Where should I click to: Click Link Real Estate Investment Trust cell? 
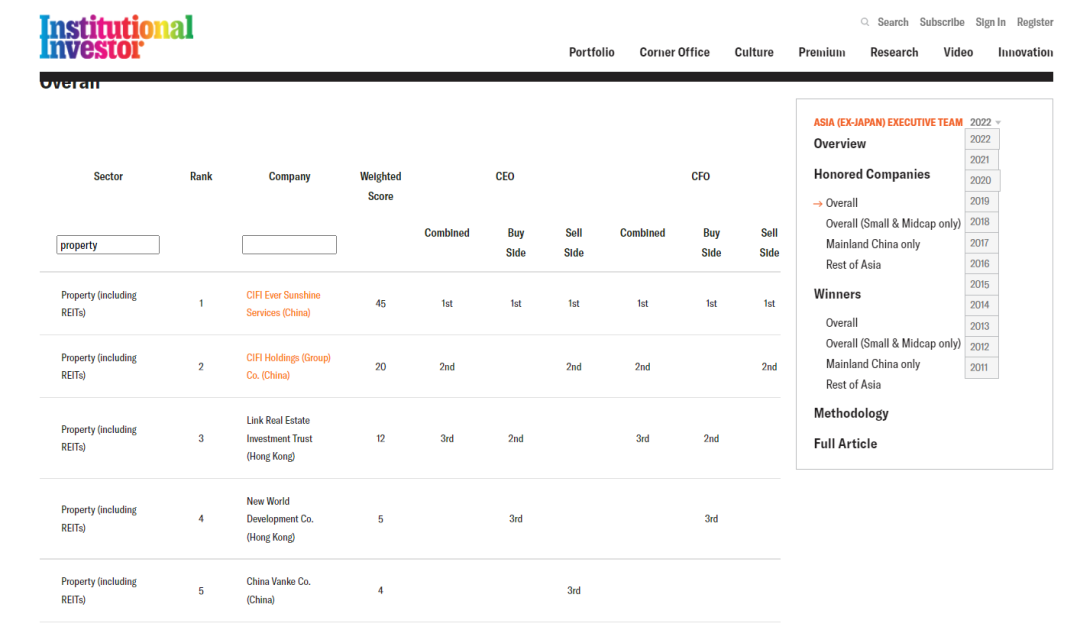pyautogui.click(x=280, y=438)
